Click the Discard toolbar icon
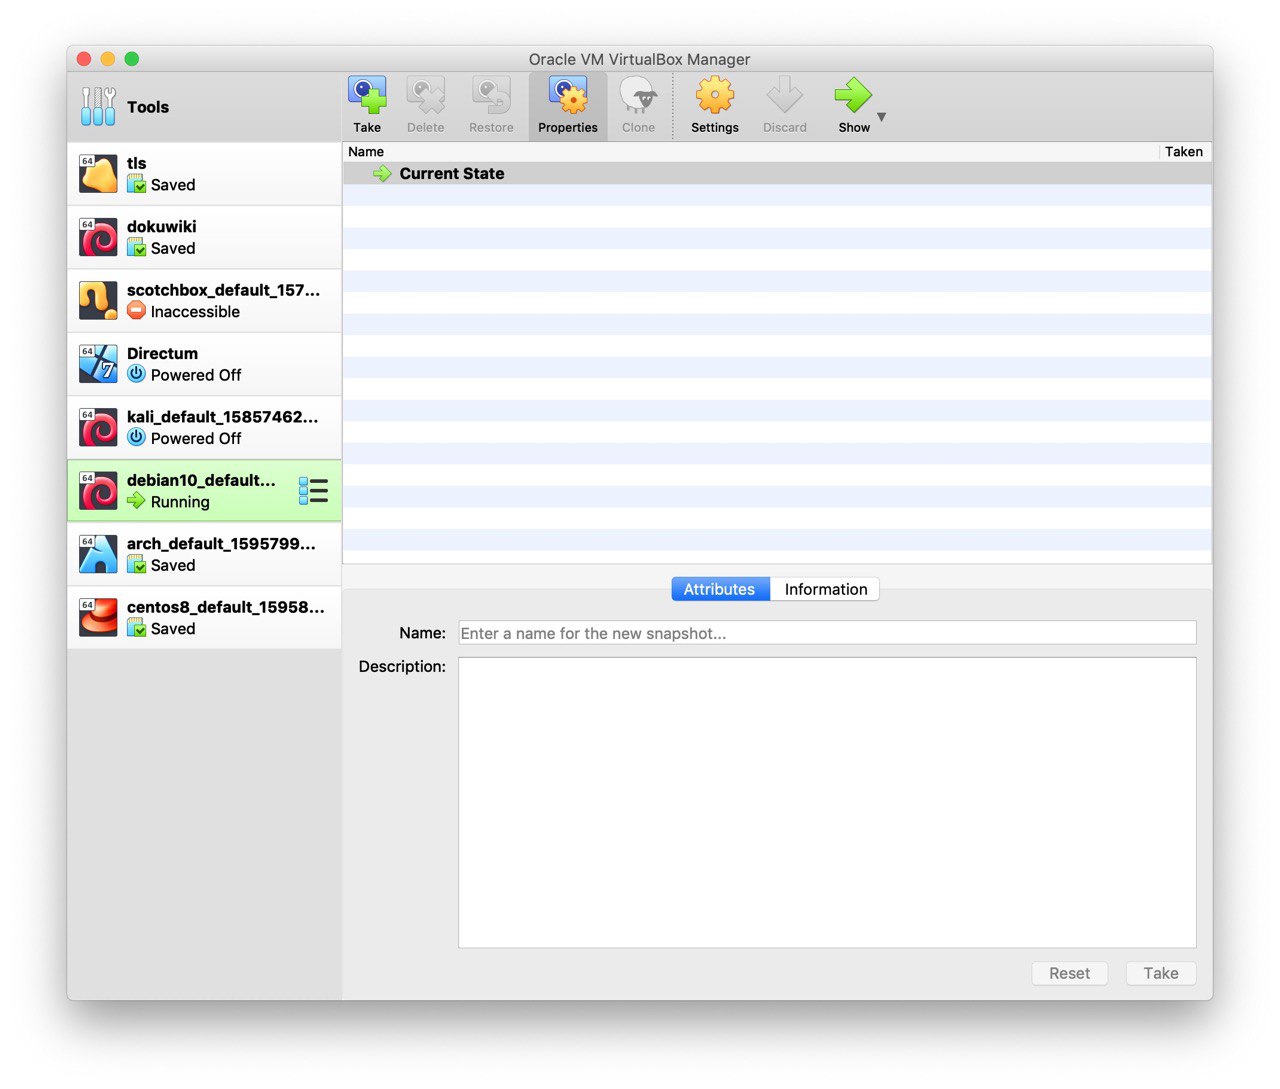1280x1089 pixels. (785, 95)
